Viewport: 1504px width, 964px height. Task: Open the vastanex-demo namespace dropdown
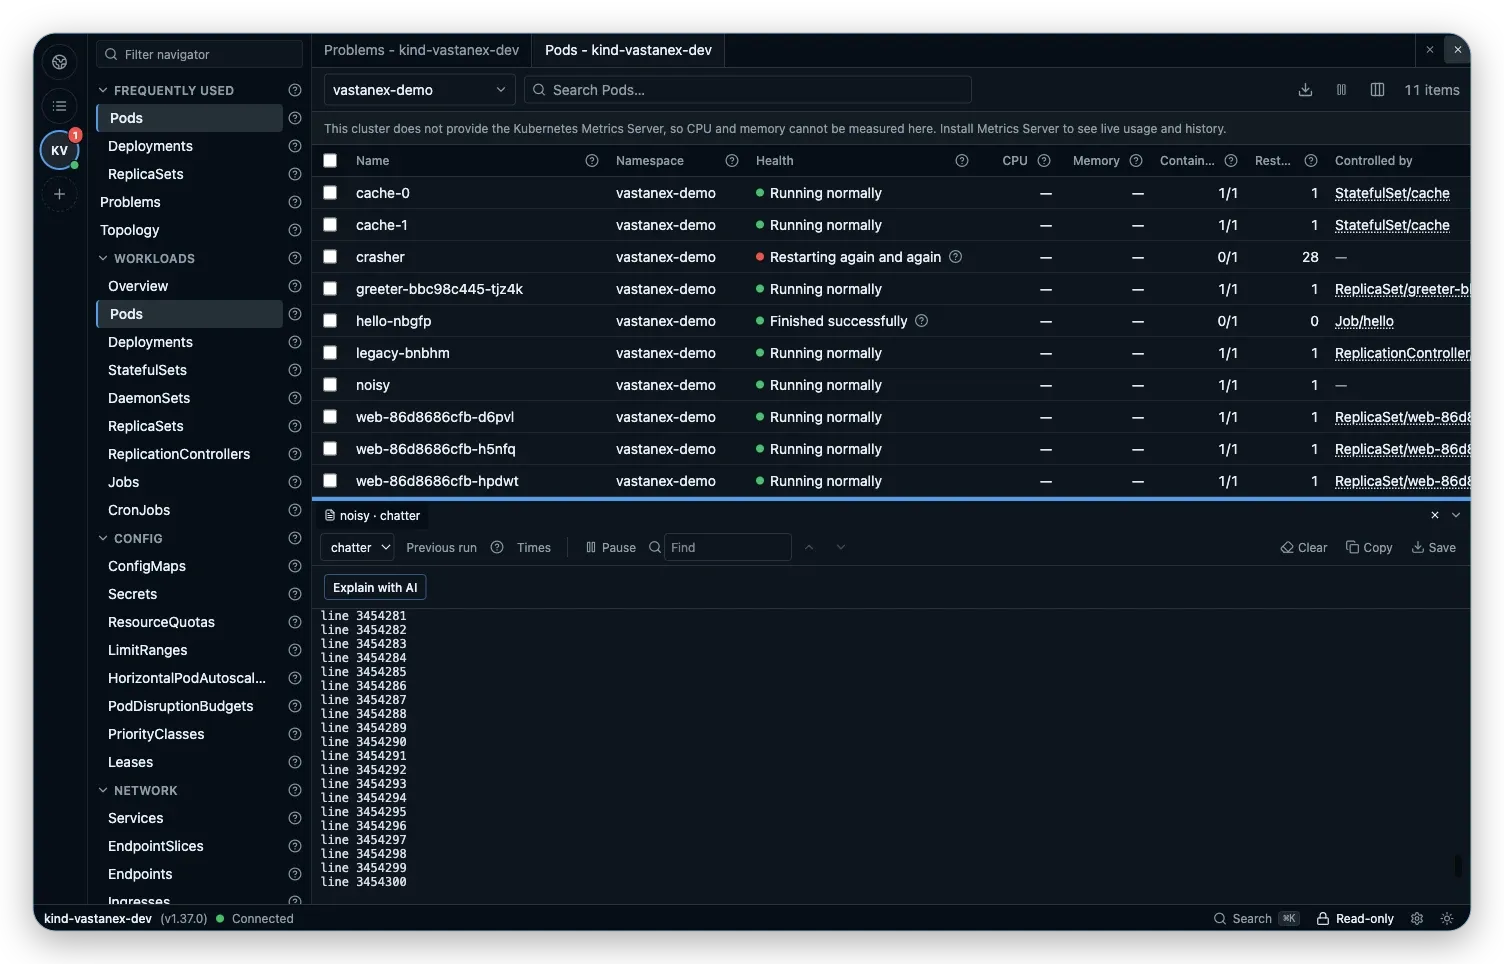pyautogui.click(x=419, y=90)
